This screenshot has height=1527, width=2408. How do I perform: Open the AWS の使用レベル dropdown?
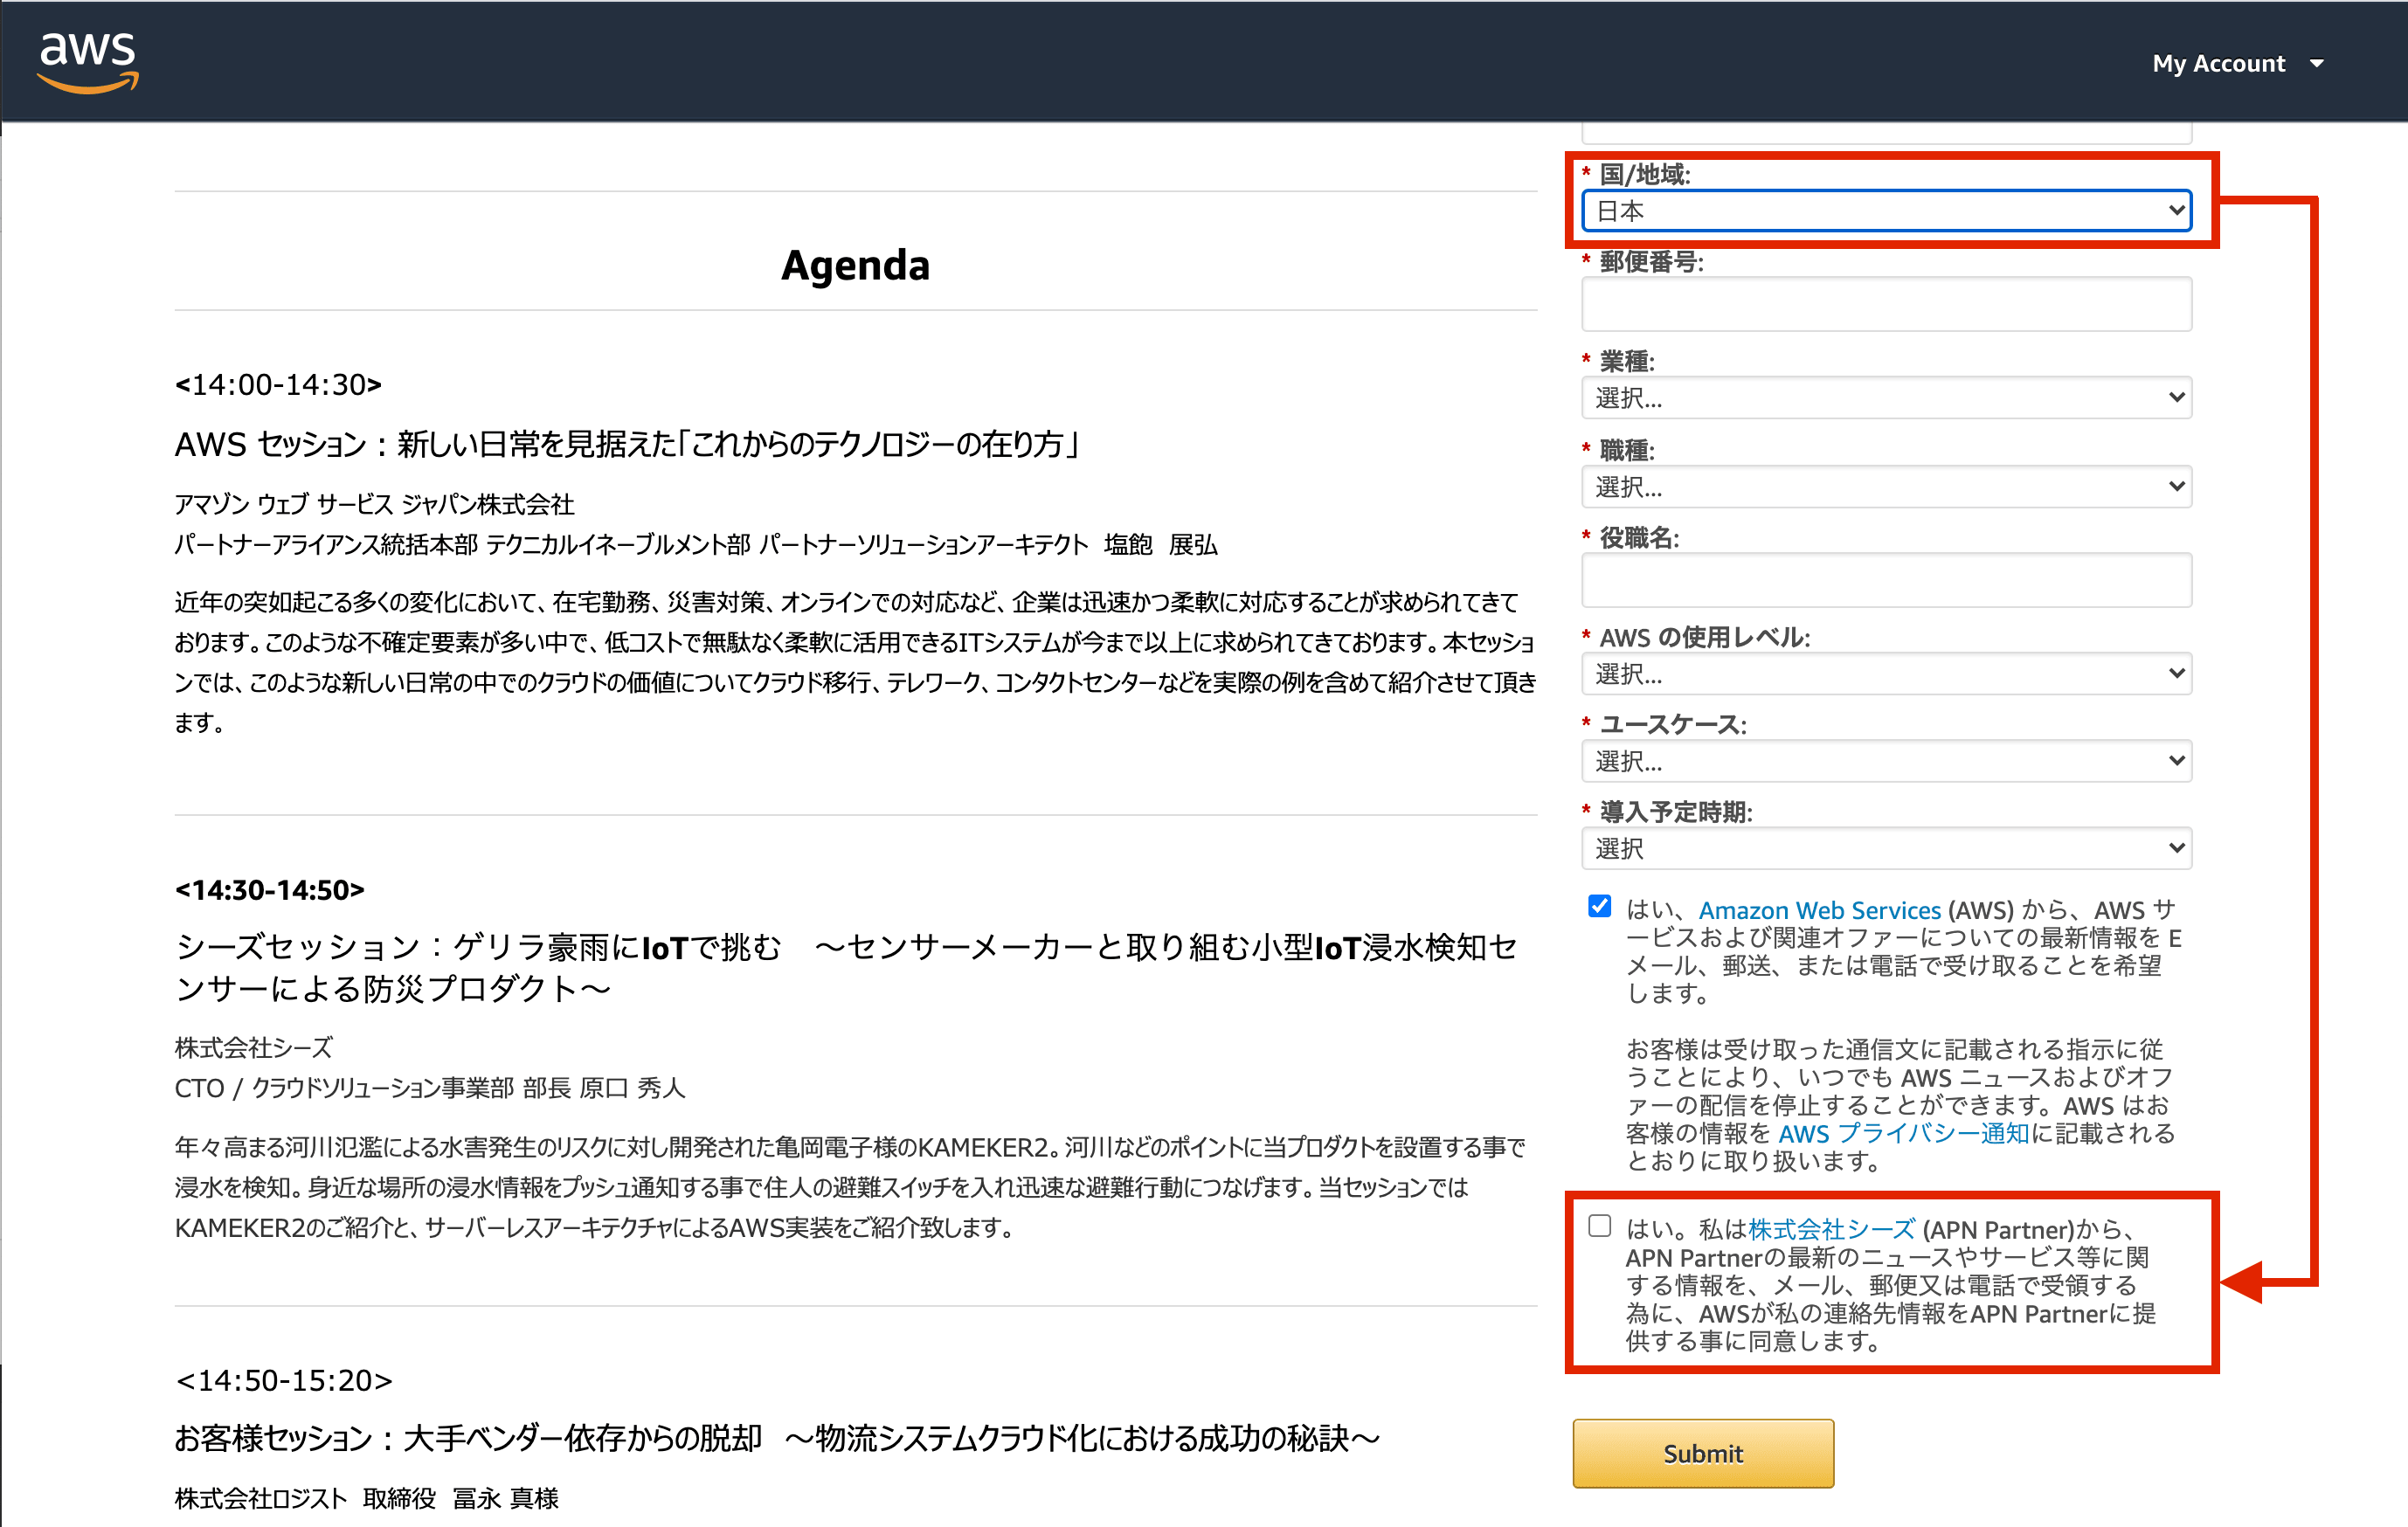pyautogui.click(x=1885, y=674)
